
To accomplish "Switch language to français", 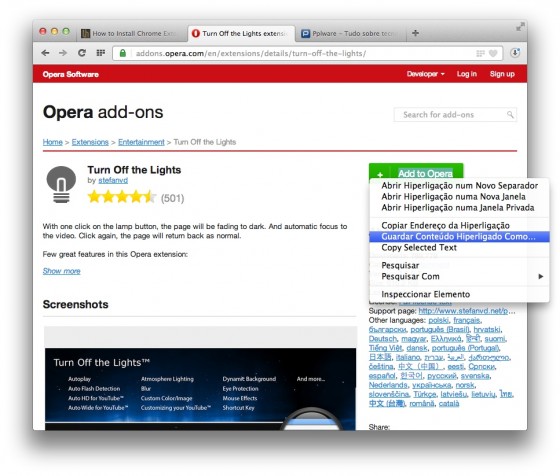I will point(467,320).
